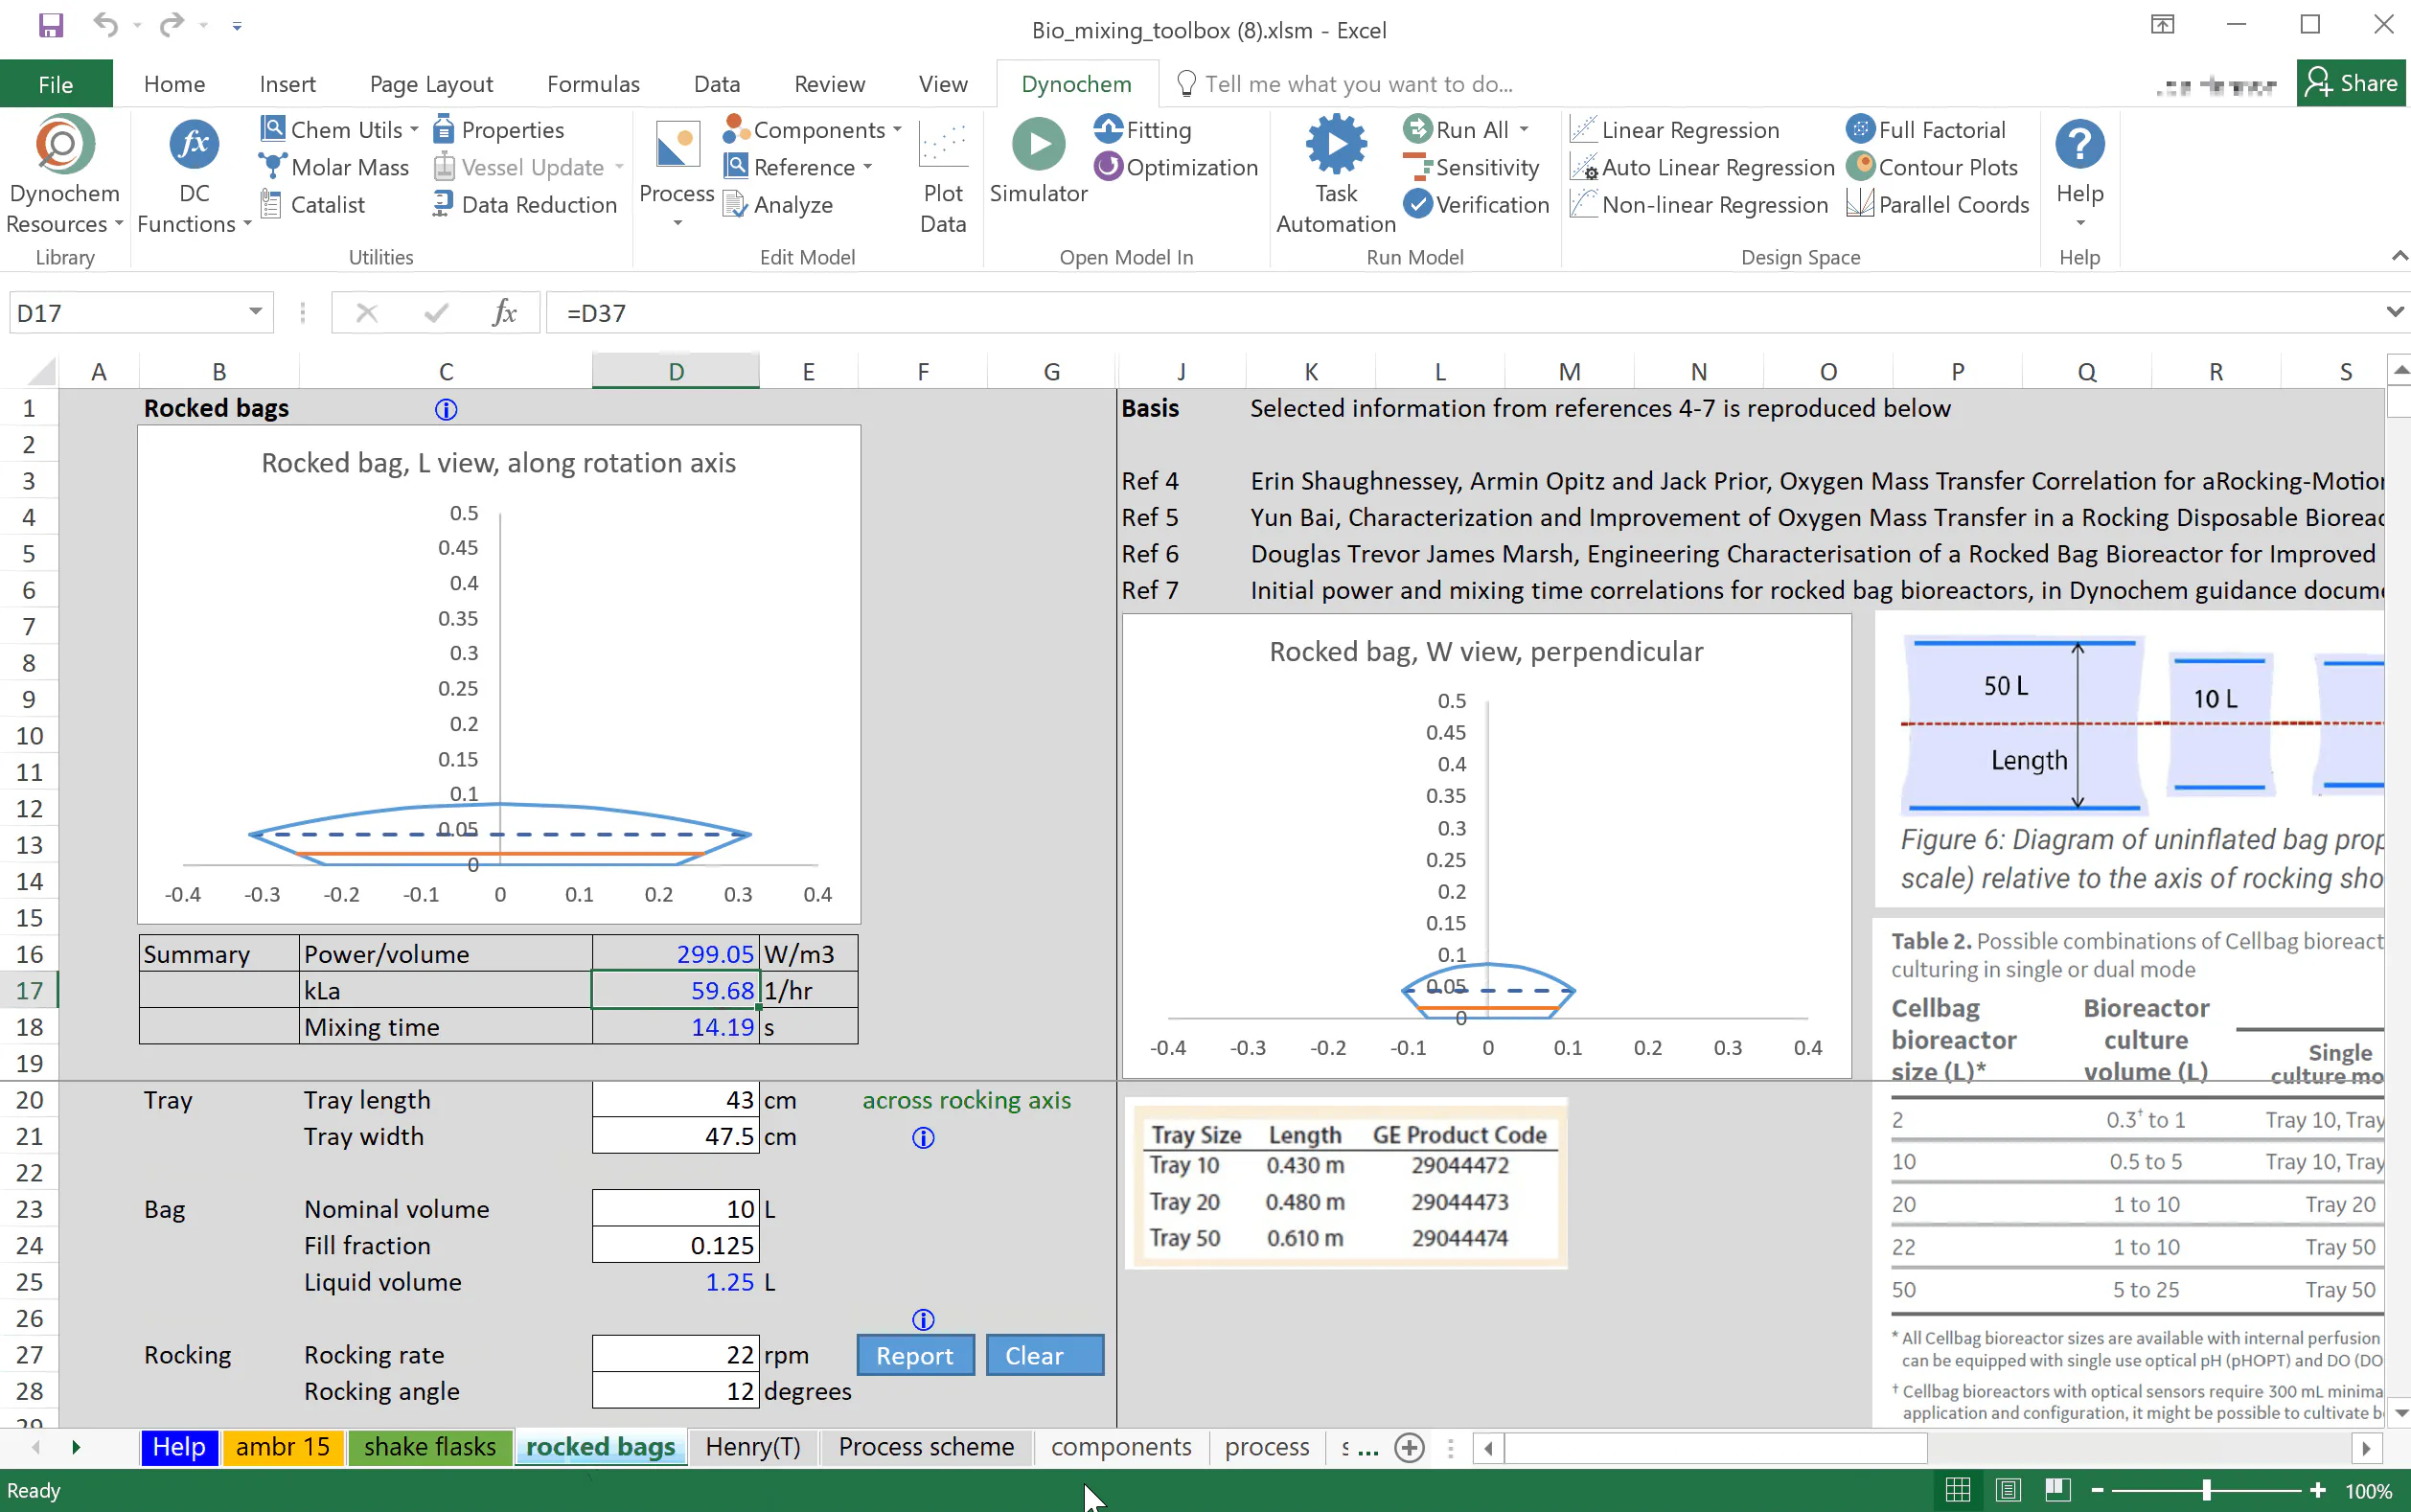Expand the Components dropdown
This screenshot has width=2411, height=1512.
click(897, 130)
